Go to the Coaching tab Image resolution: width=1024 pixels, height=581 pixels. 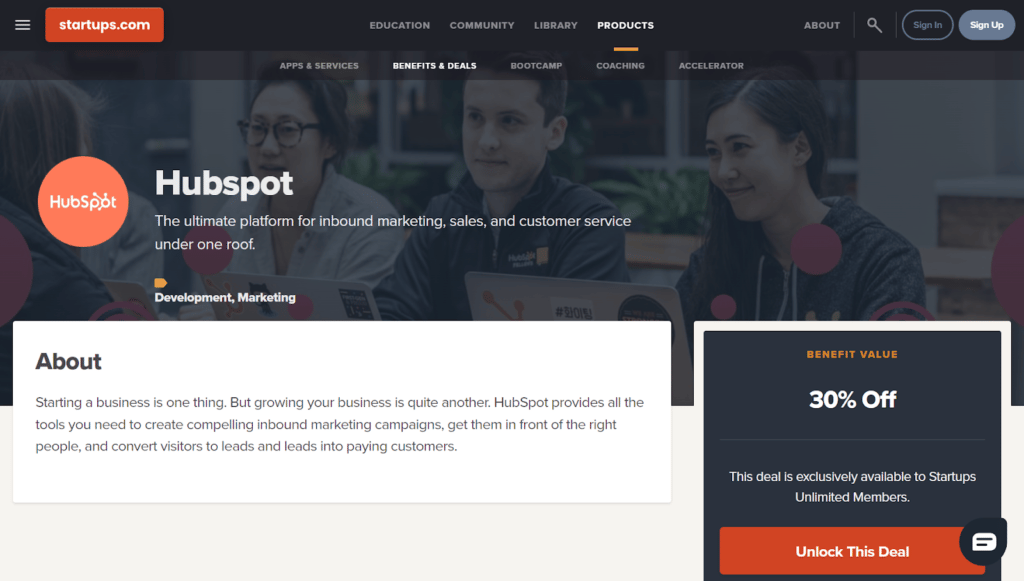coord(620,66)
